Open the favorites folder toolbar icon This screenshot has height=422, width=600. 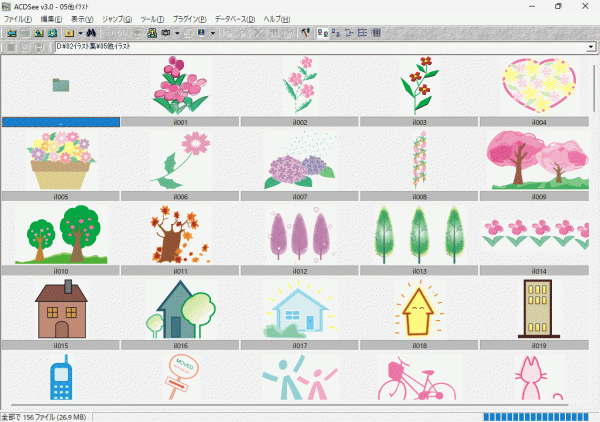(69, 33)
